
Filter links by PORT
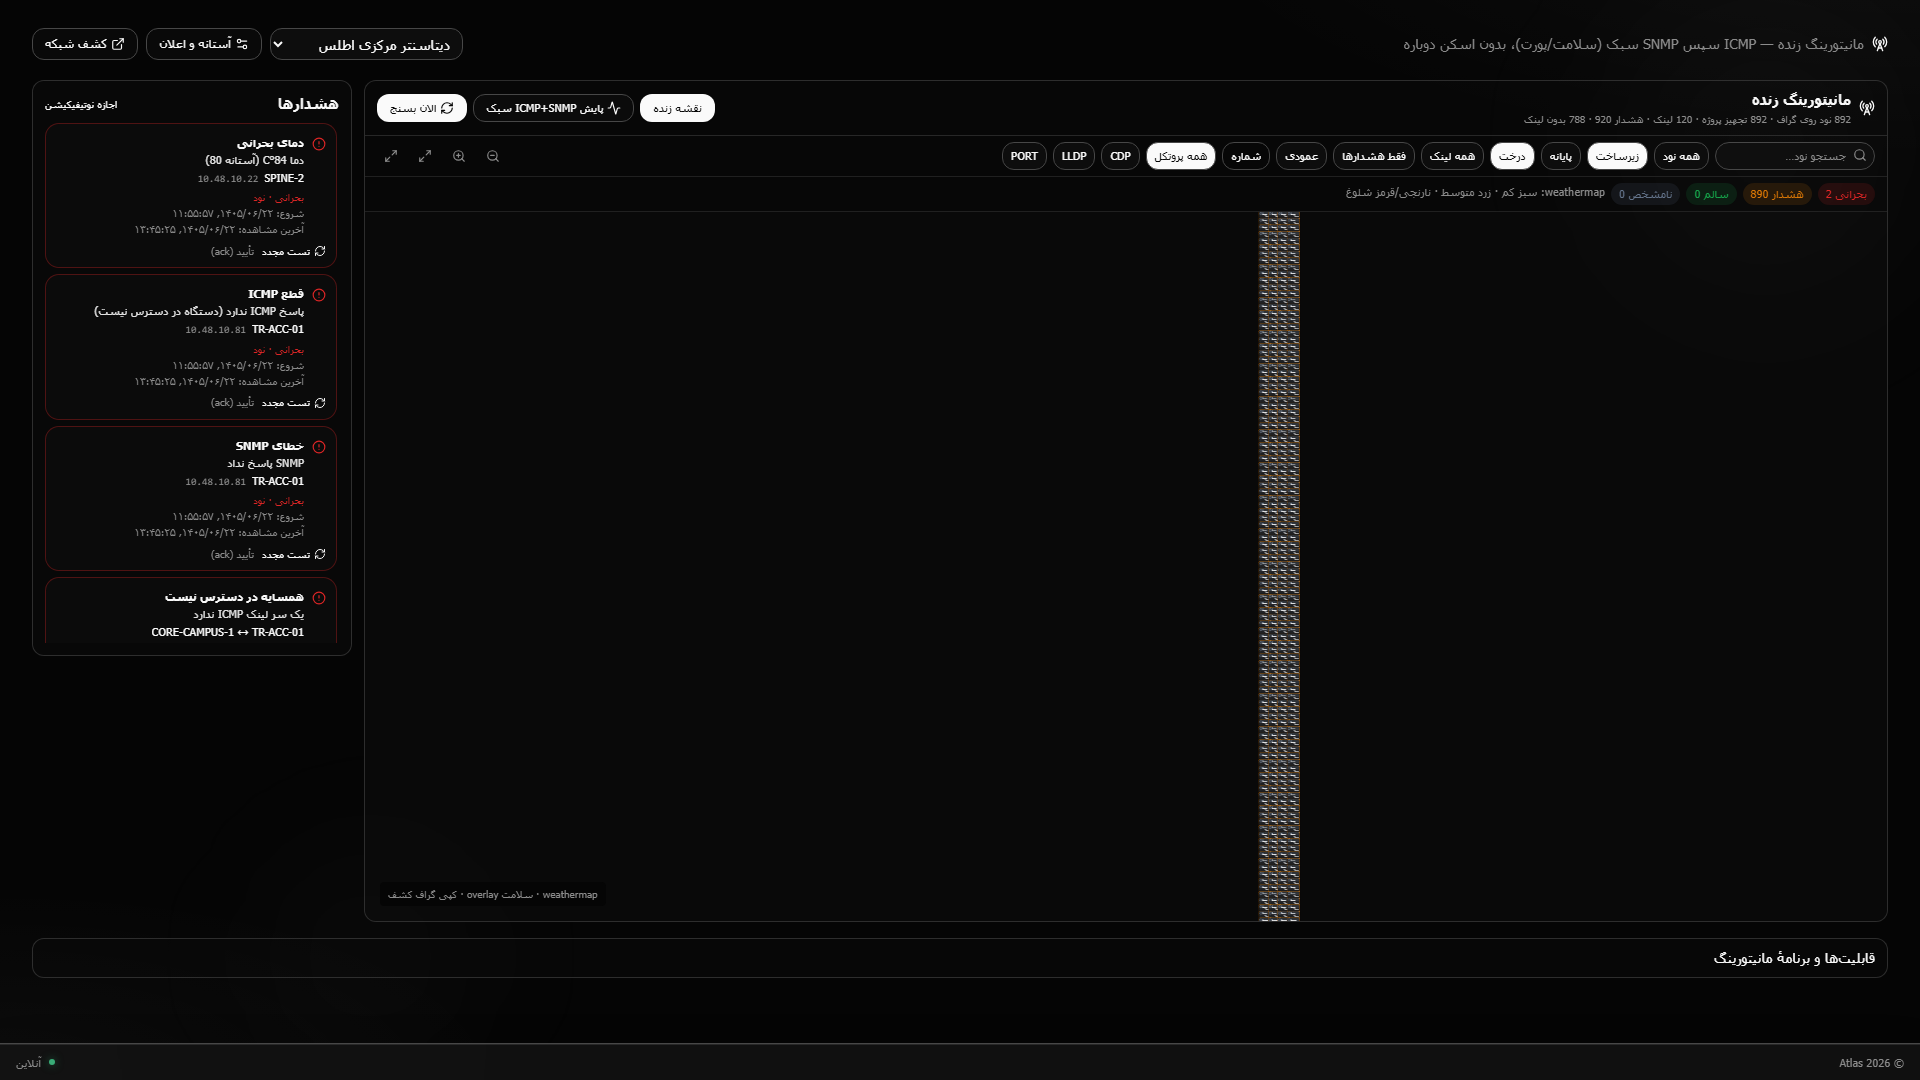(x=1024, y=156)
